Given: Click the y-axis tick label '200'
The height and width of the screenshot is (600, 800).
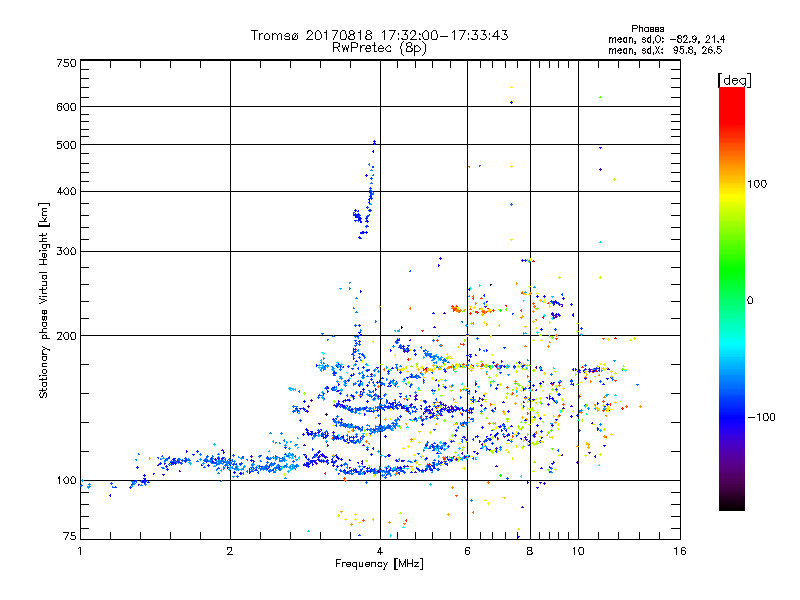Looking at the screenshot, I should tap(66, 336).
